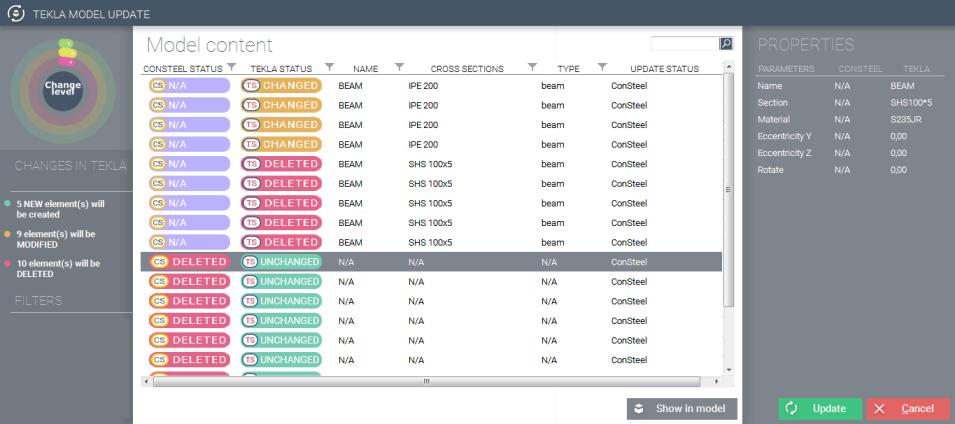This screenshot has width=955, height=424.
Task: Click N/A Consteel badge in first row
Action: 189,86
